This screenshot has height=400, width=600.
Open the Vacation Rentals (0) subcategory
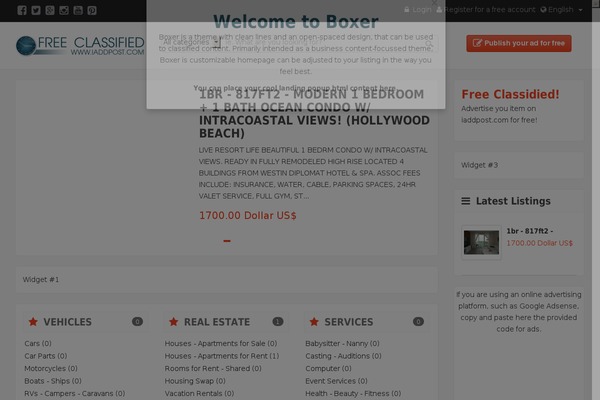pos(199,393)
